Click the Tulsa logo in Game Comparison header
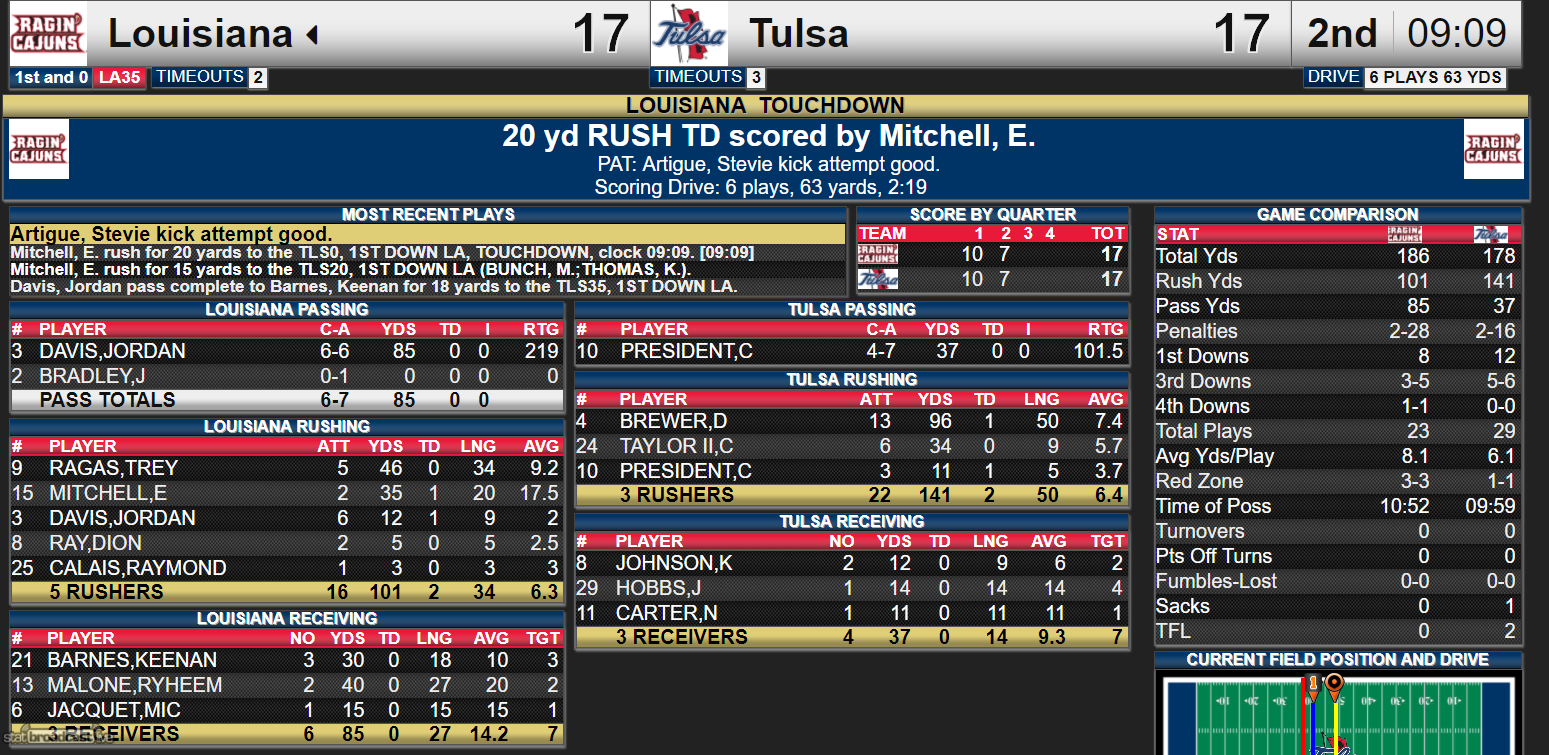 point(1491,234)
